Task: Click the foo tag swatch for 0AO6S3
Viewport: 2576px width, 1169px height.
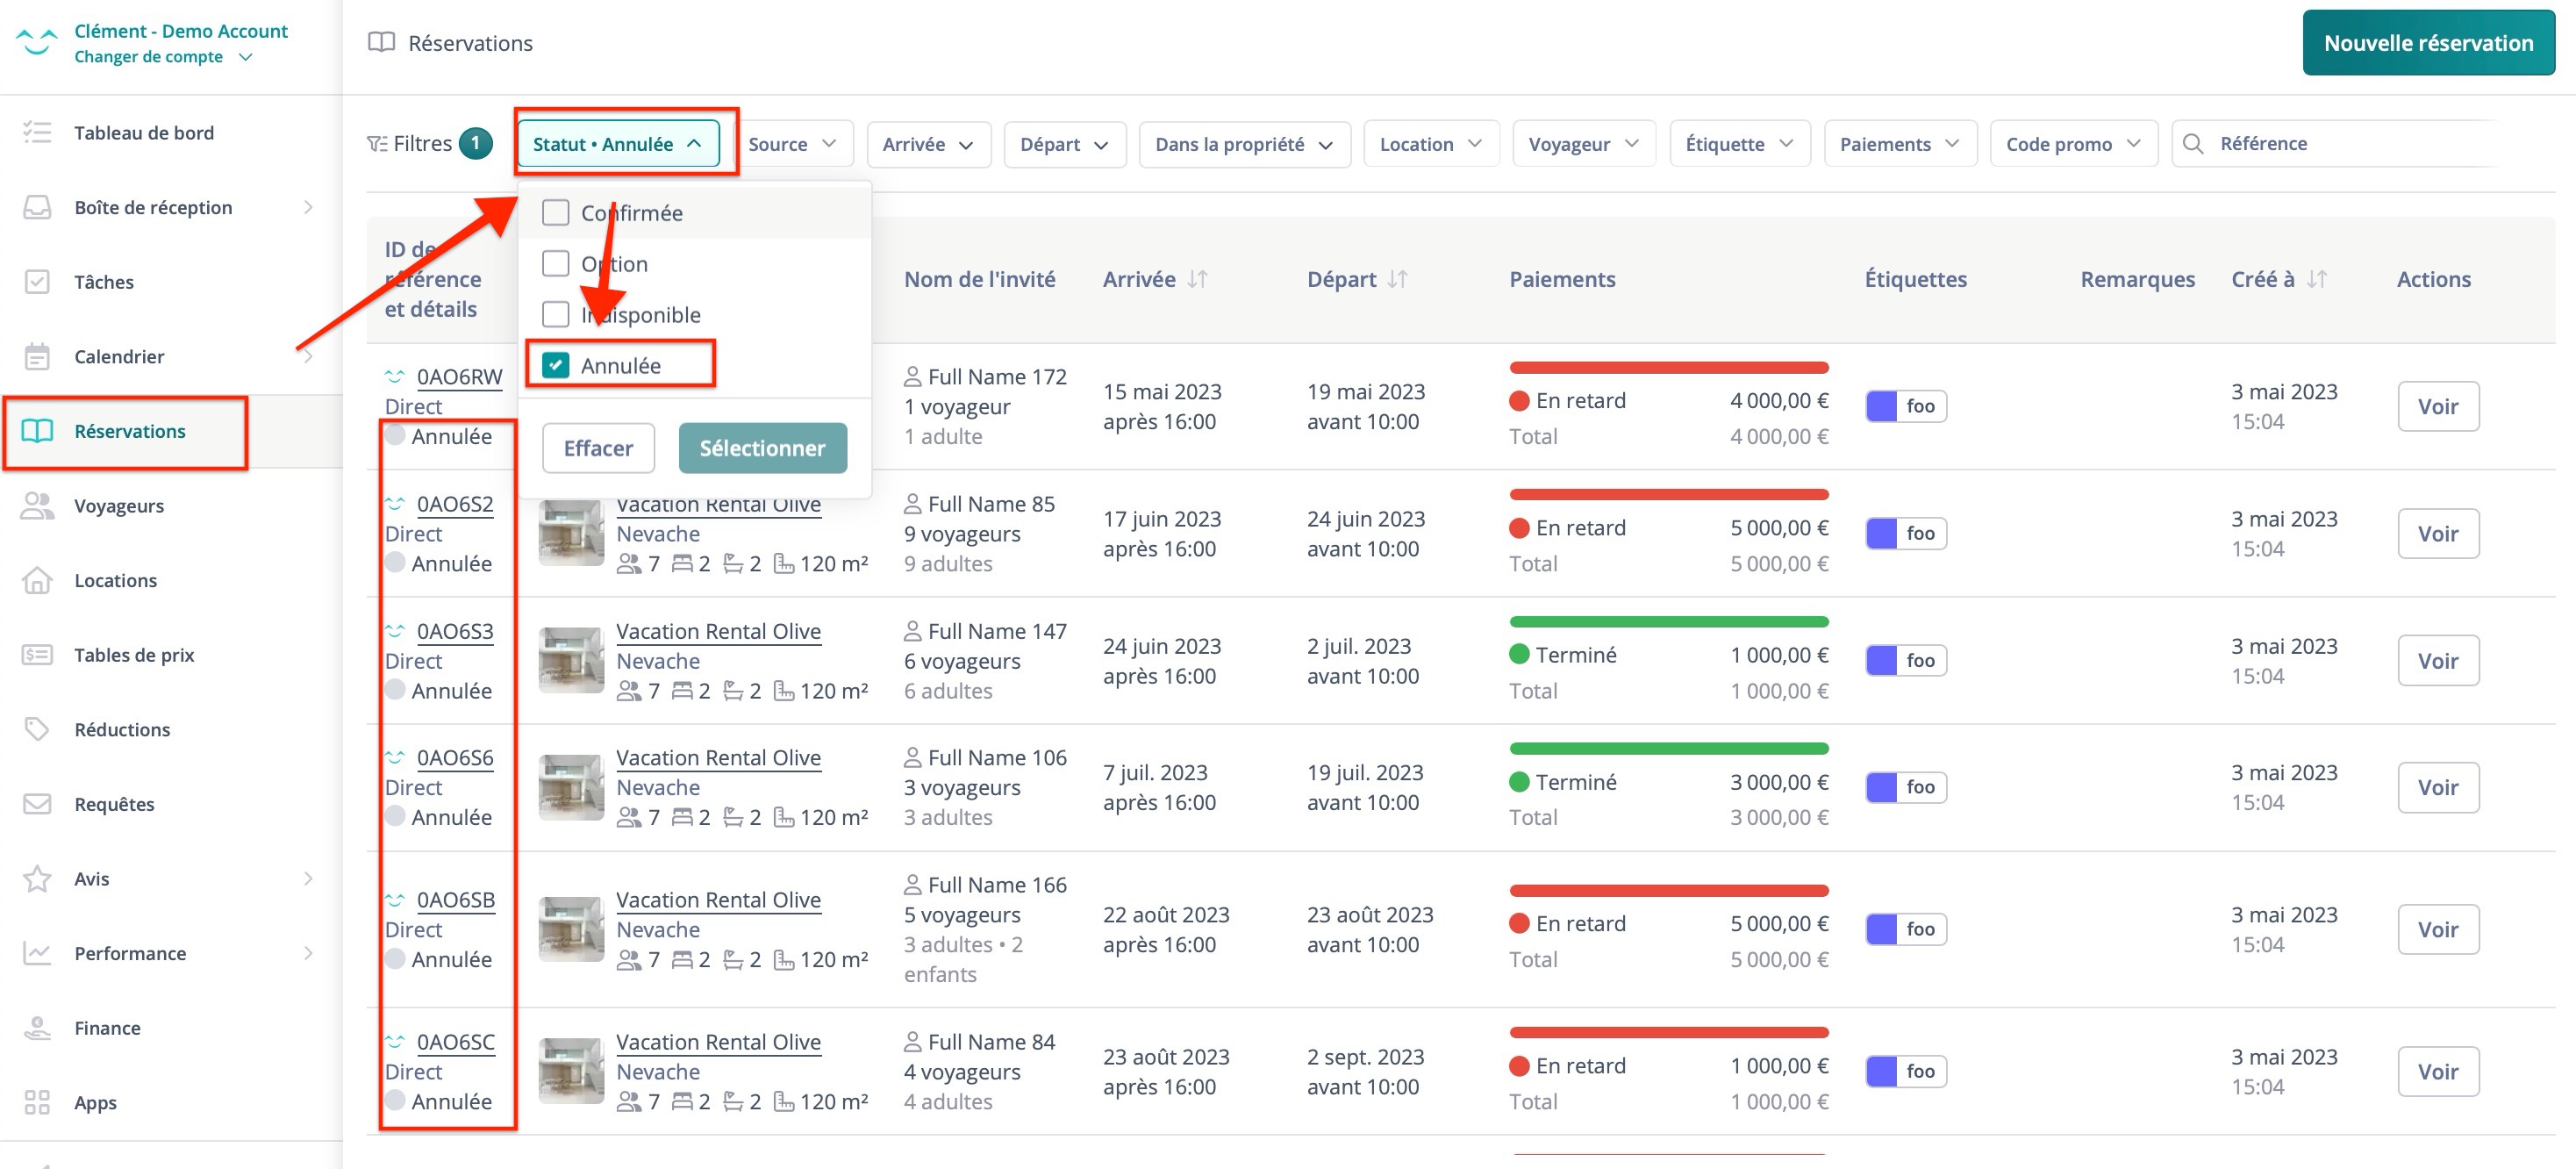Action: (1881, 660)
